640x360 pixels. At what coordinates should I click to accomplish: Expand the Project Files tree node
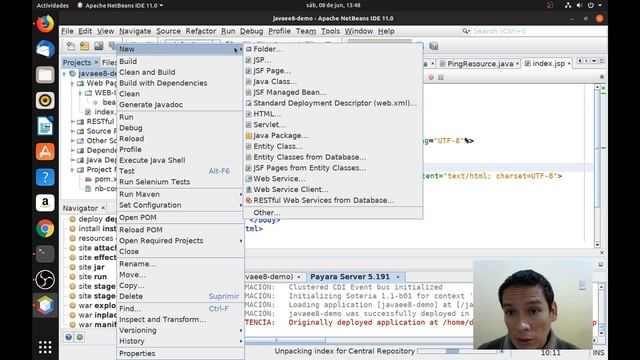(x=72, y=170)
